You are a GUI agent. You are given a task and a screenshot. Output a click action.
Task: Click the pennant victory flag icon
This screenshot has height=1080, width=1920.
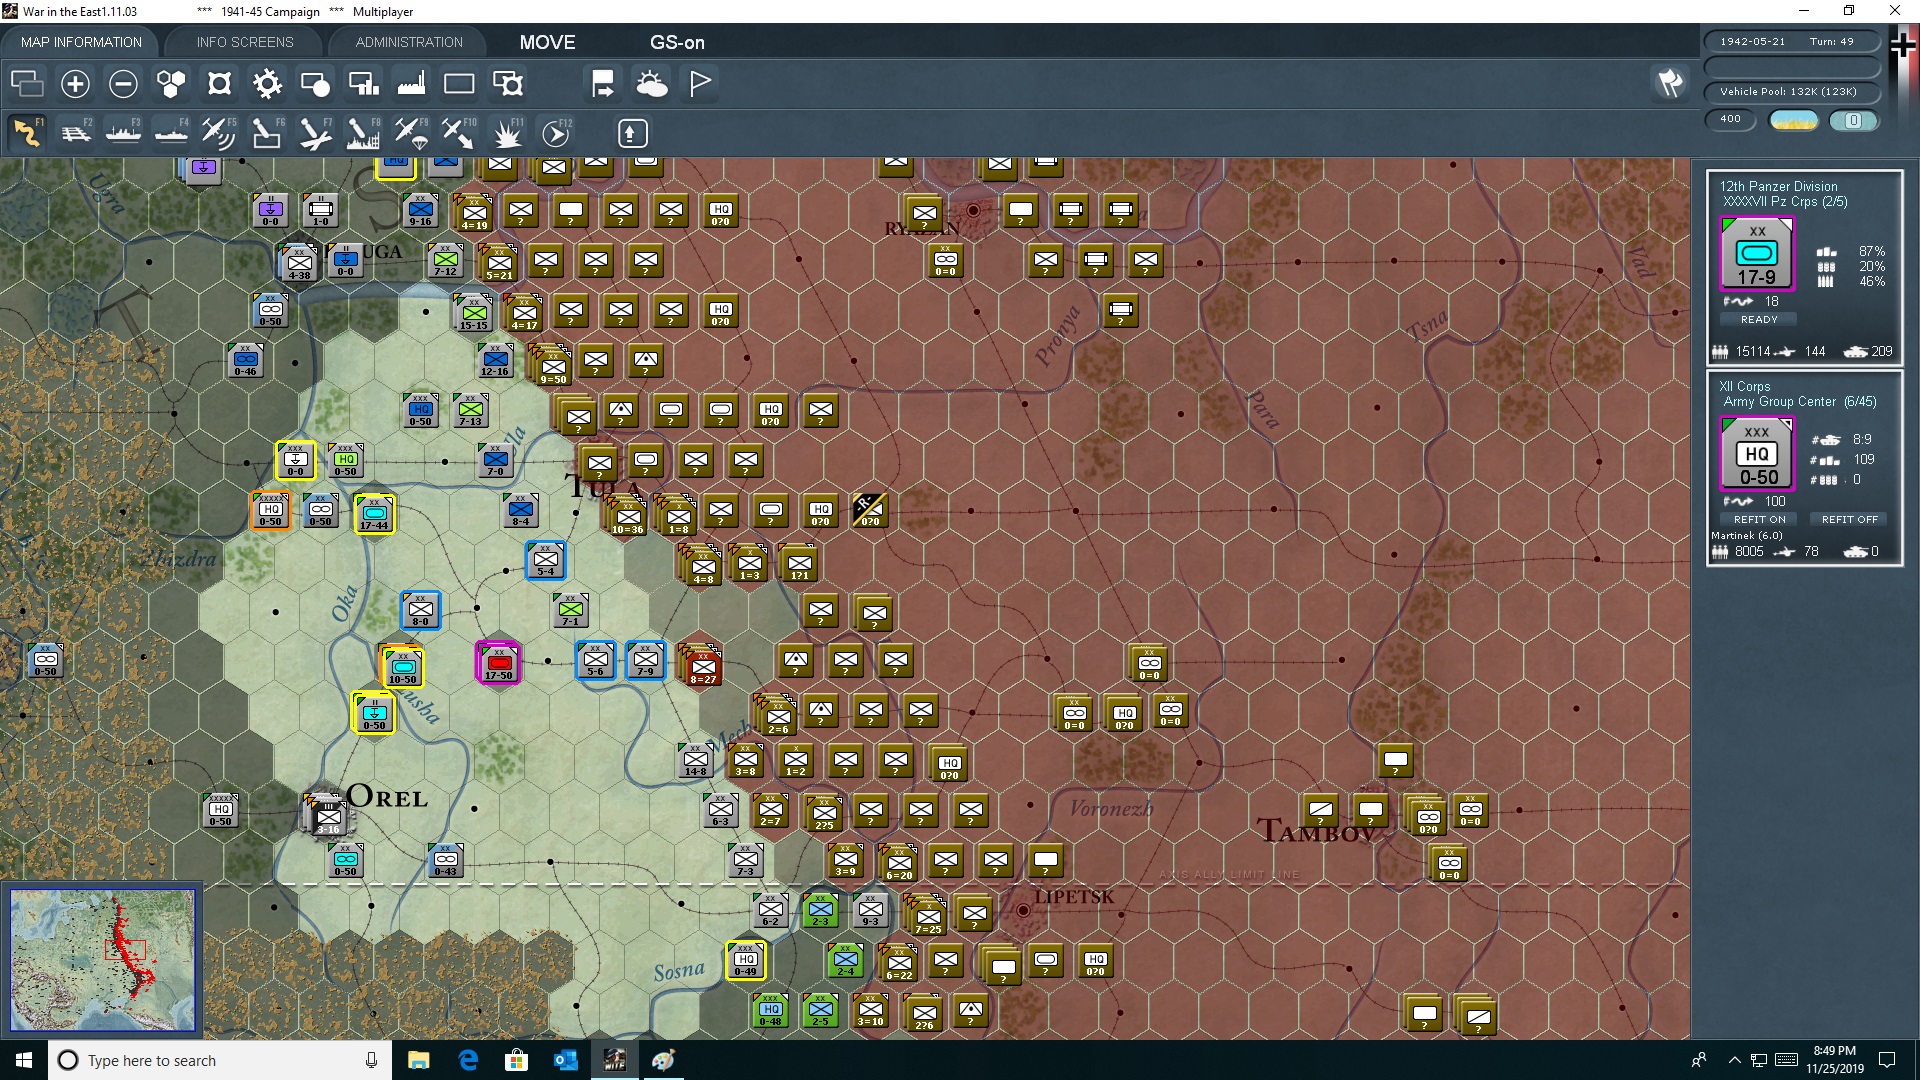(x=700, y=84)
